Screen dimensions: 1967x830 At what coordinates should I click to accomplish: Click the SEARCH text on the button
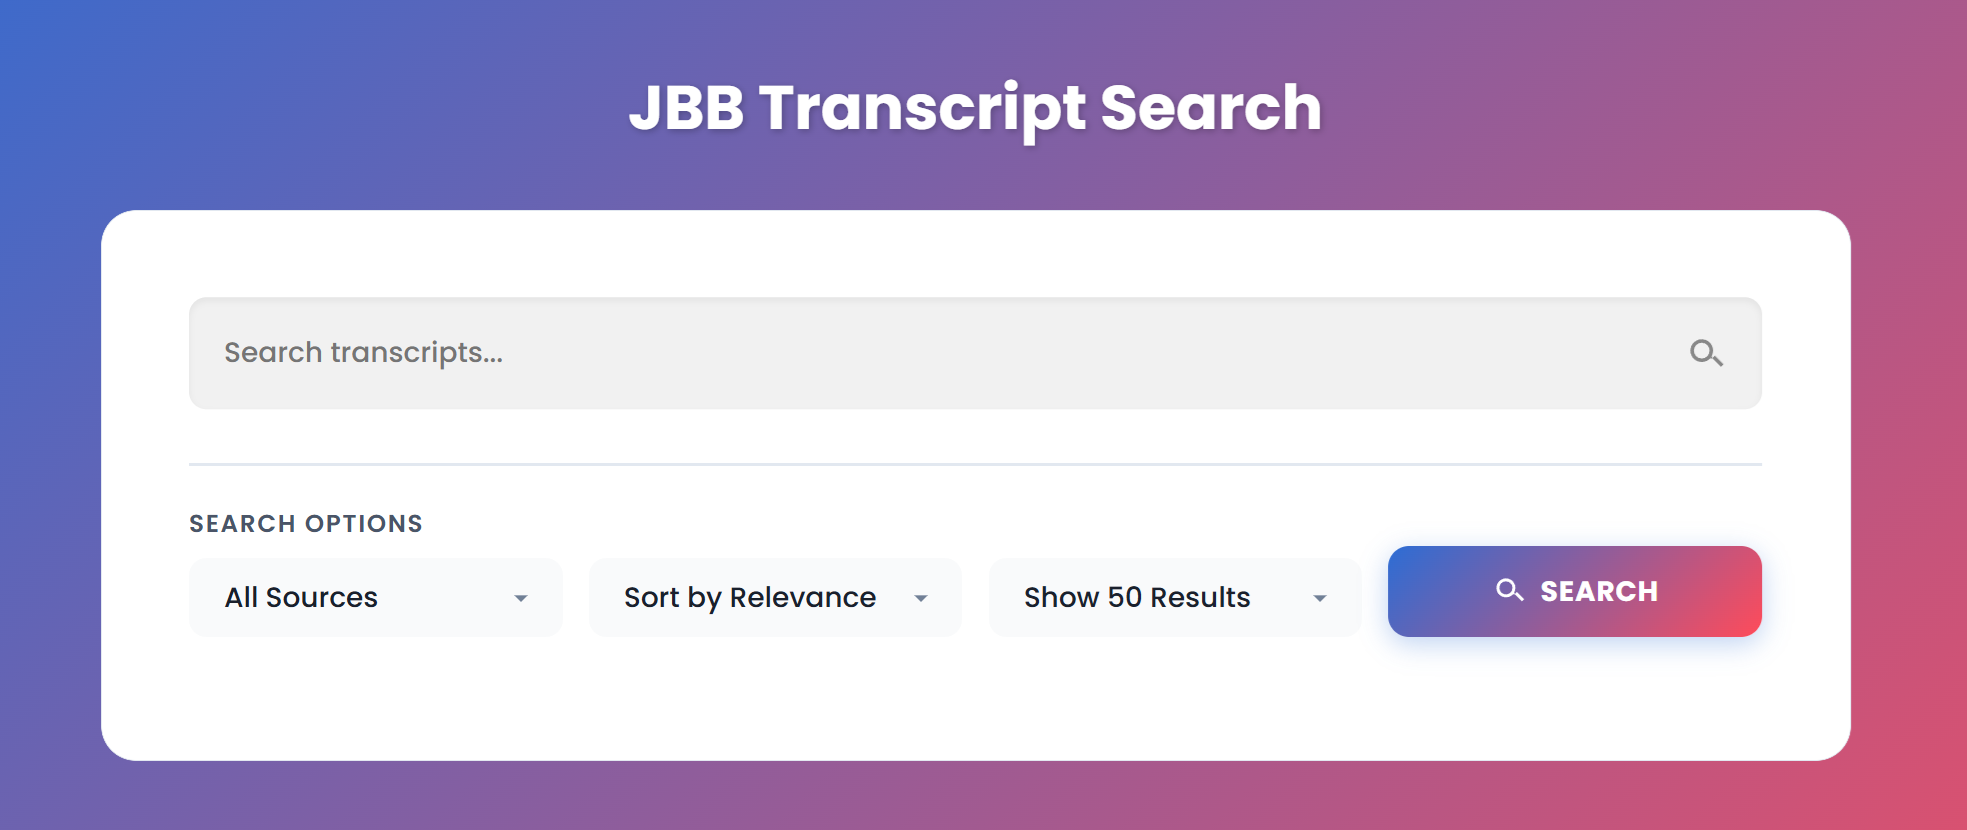point(1599,591)
